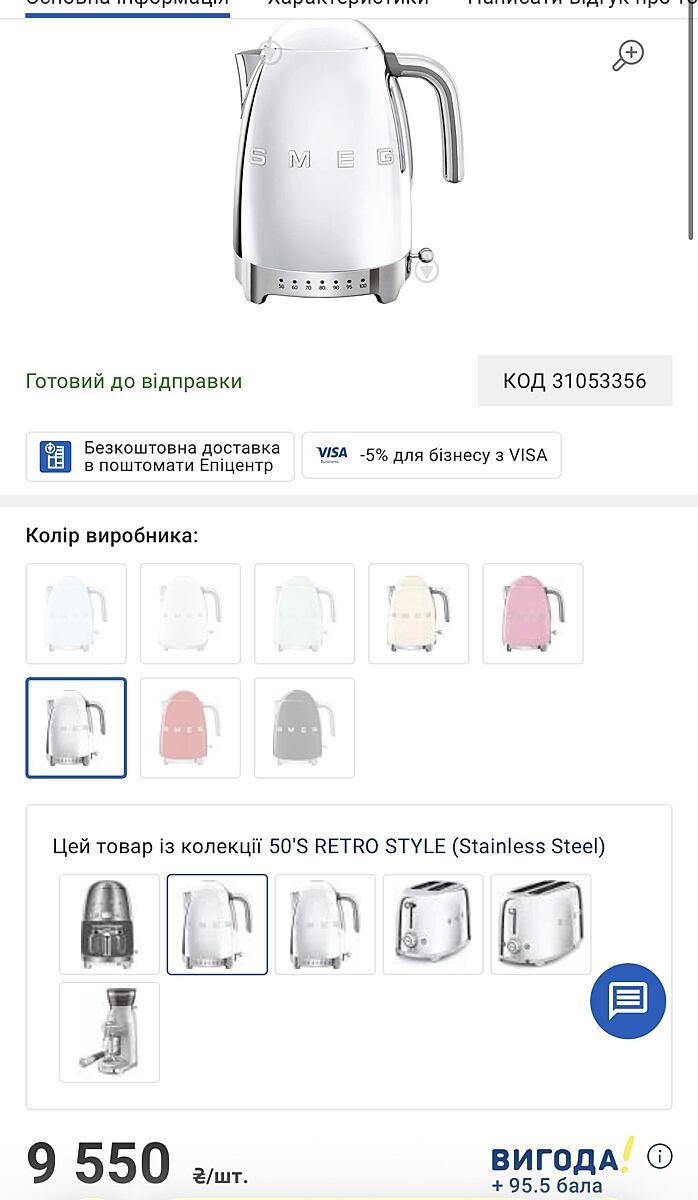Open the coffee grinder collection thumbnail
The image size is (698, 1200).
point(109,1032)
